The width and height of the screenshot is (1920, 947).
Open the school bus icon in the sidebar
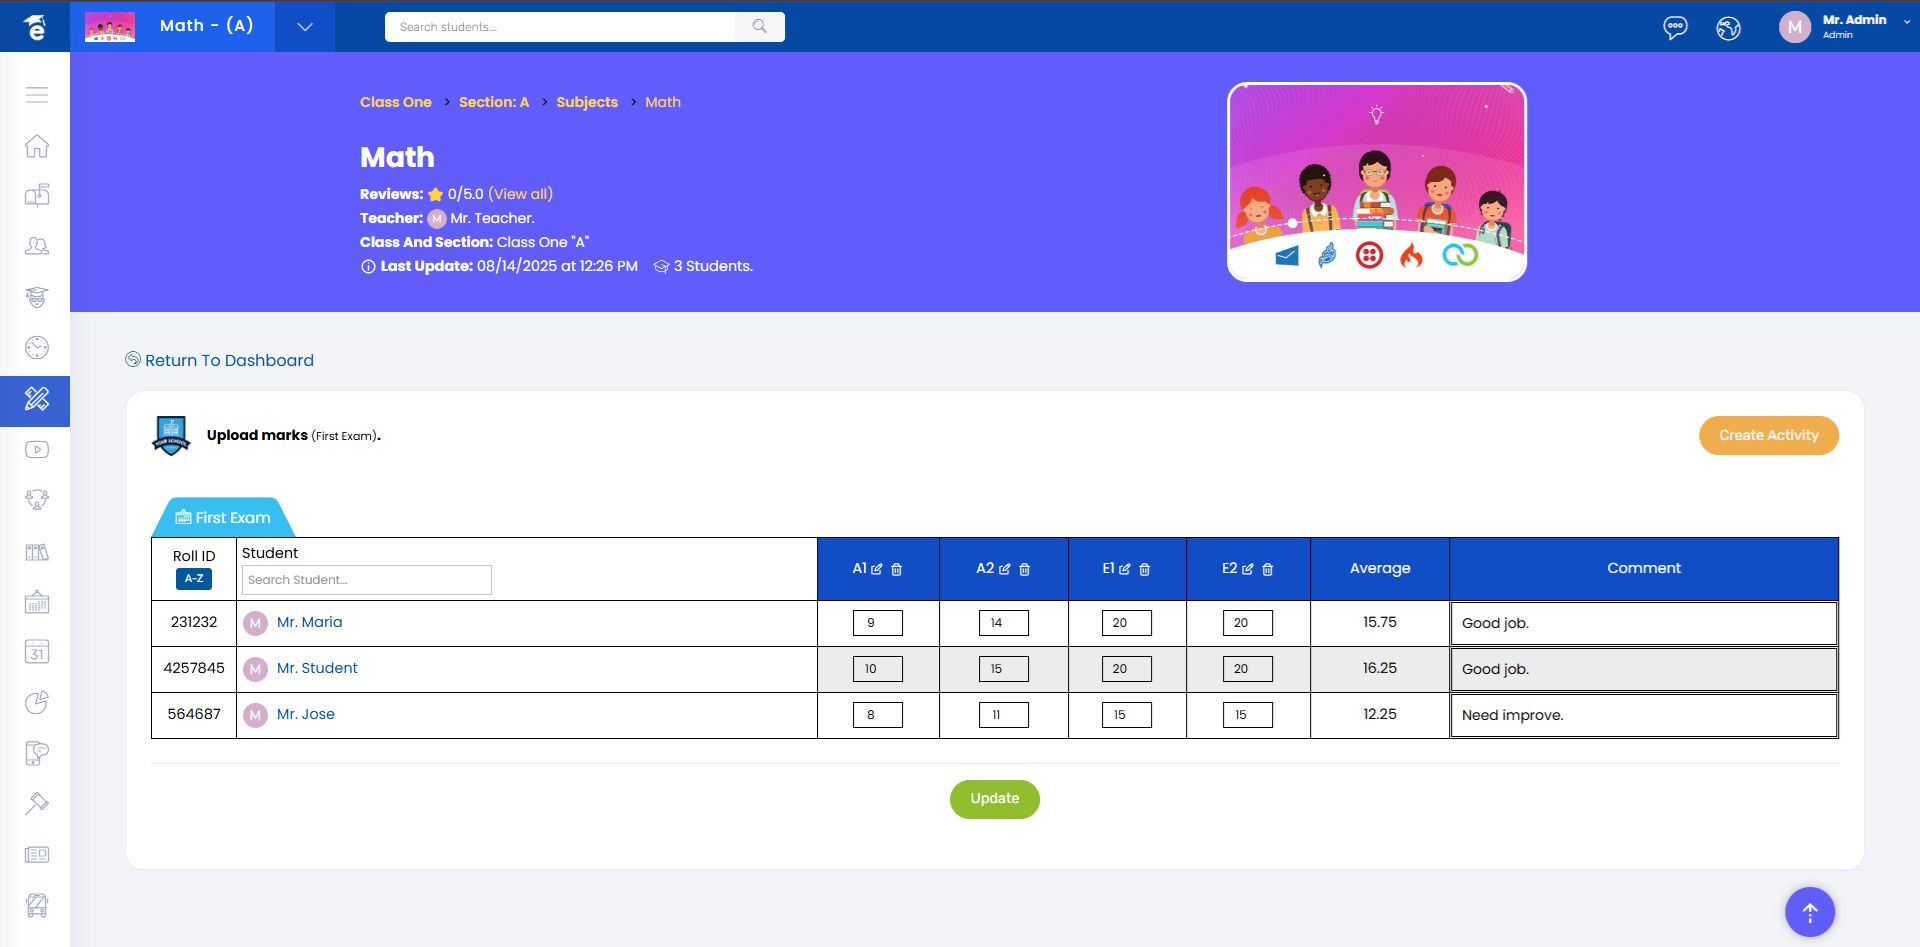pyautogui.click(x=37, y=906)
